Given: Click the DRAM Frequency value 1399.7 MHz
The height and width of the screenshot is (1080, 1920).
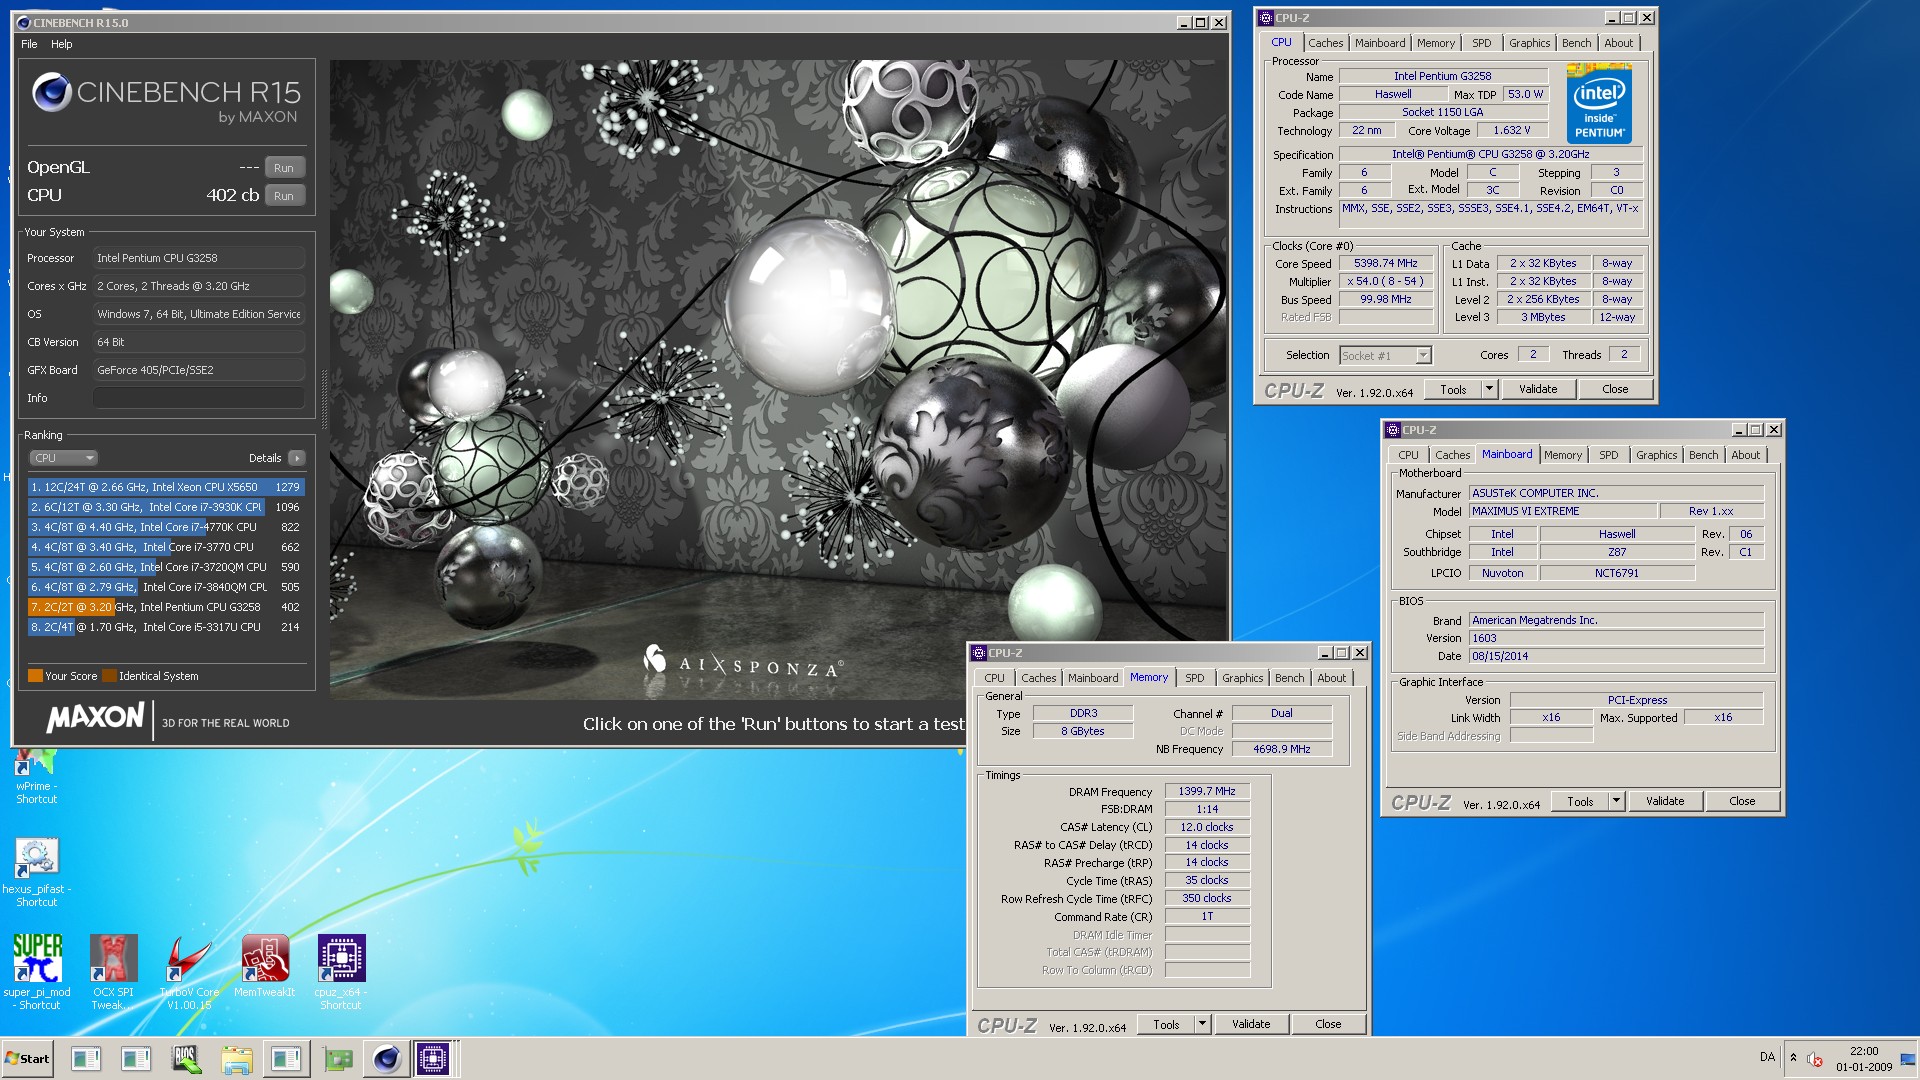Looking at the screenshot, I should pos(1207,791).
